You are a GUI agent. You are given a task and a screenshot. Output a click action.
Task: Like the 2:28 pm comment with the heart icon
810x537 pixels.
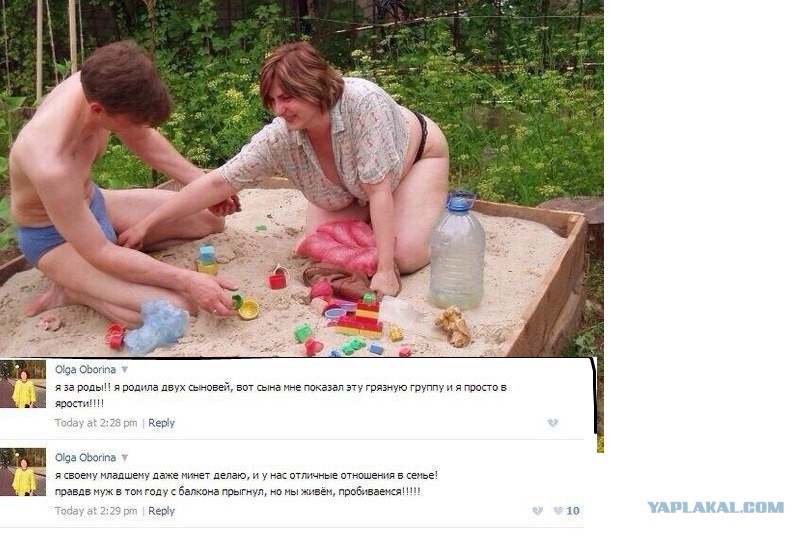[x=552, y=423]
